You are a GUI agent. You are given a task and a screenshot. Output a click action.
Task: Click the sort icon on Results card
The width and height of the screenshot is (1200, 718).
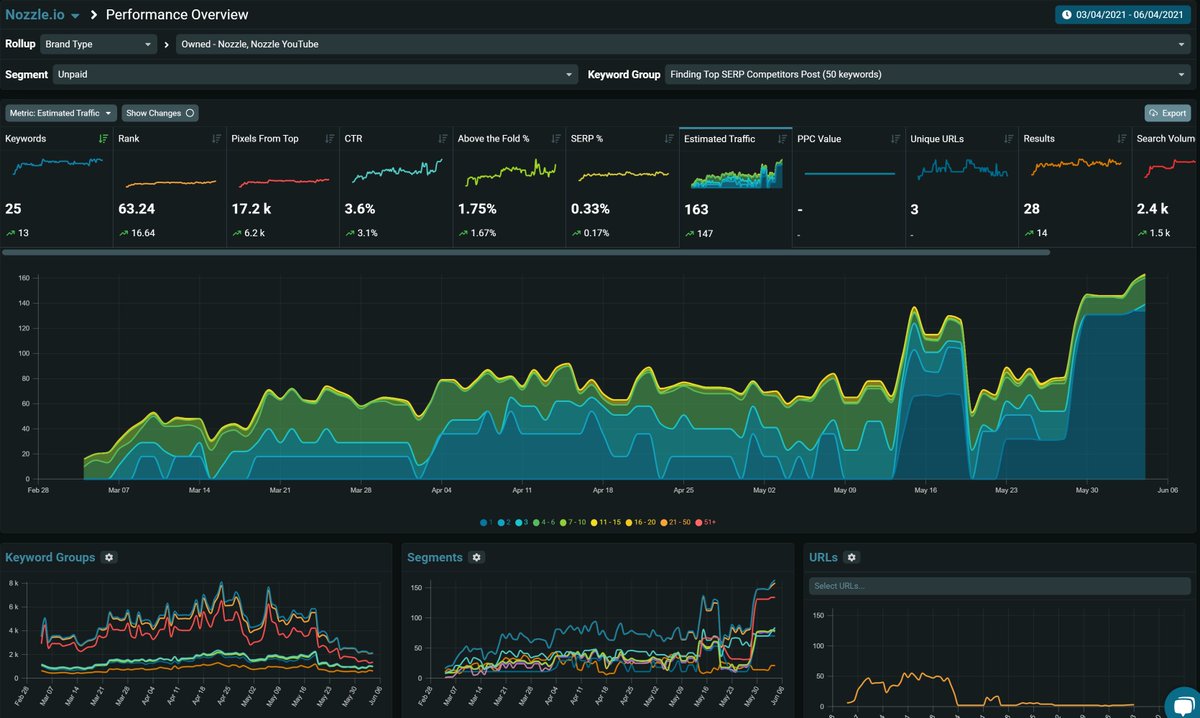click(1120, 139)
